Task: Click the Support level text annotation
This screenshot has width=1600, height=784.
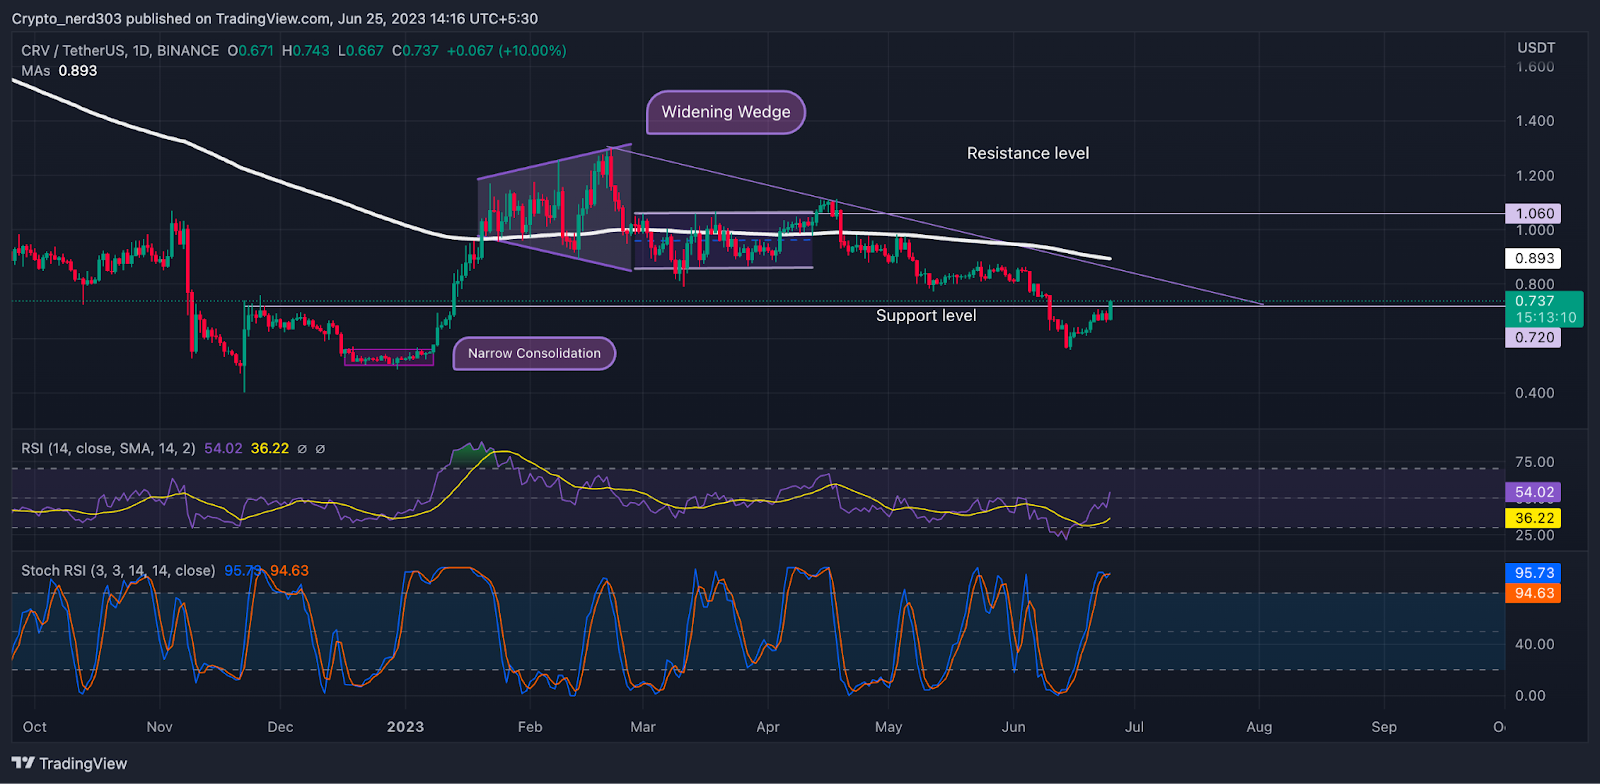Action: 926,315
